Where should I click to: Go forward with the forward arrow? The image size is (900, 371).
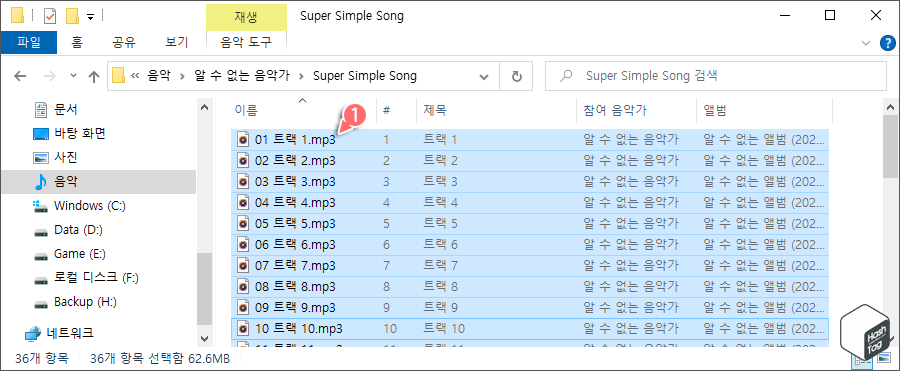[x=50, y=76]
